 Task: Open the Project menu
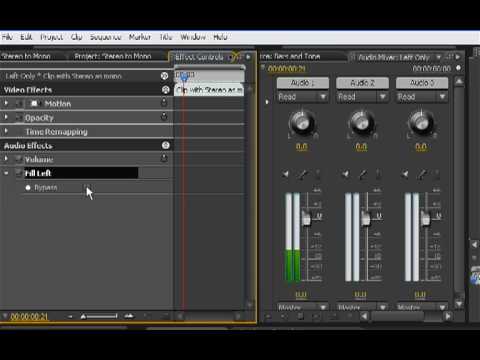[52, 37]
